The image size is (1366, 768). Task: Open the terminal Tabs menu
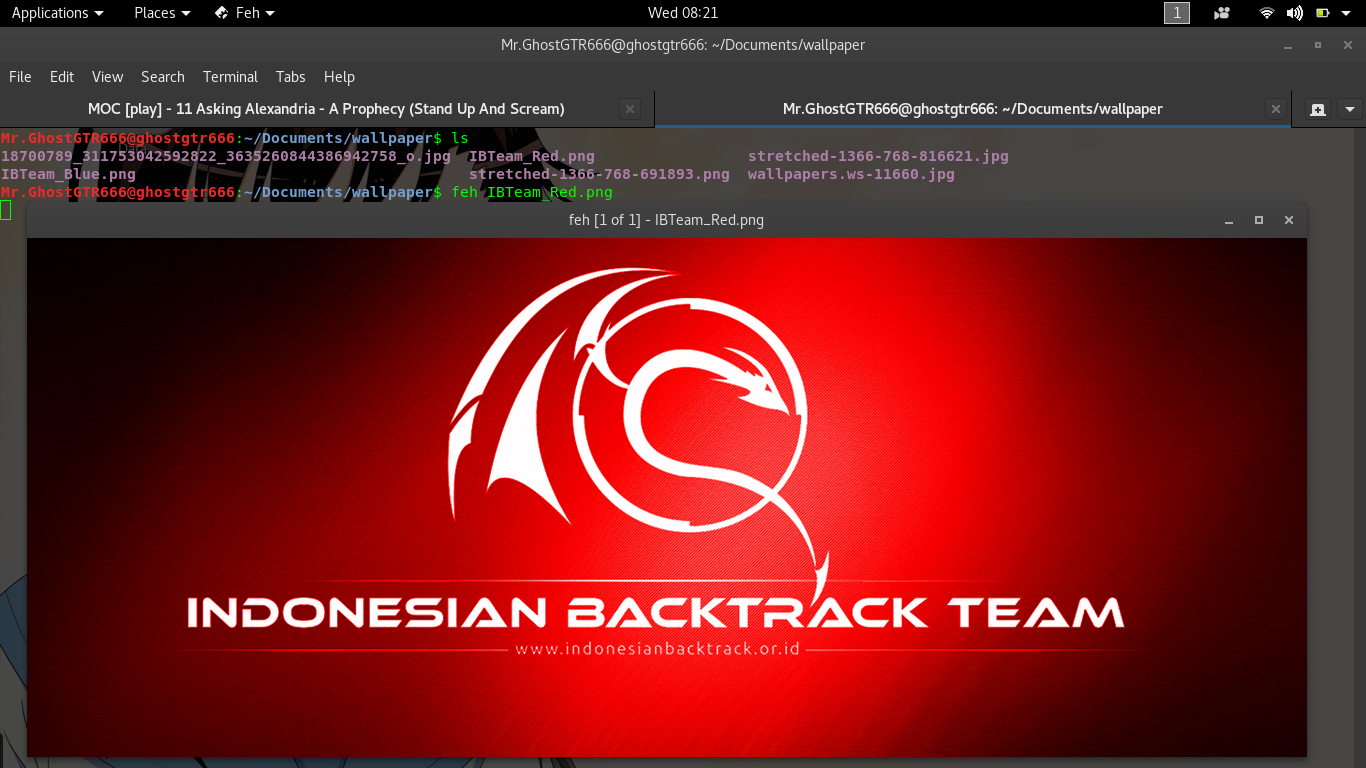pyautogui.click(x=291, y=77)
